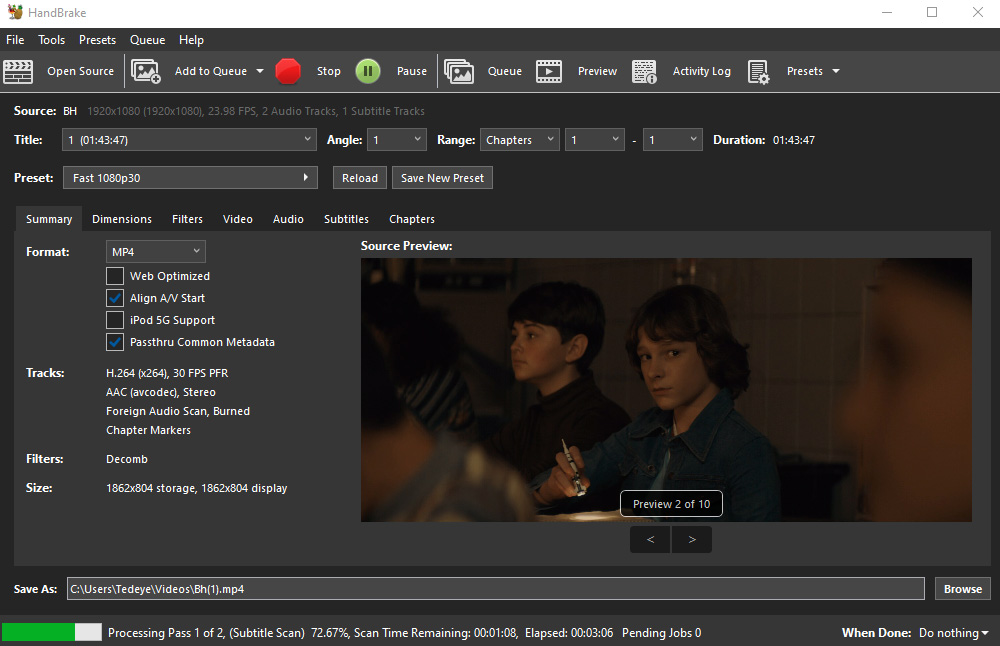Click the 'AAC (avcodec), Stereo' track text

(x=161, y=392)
